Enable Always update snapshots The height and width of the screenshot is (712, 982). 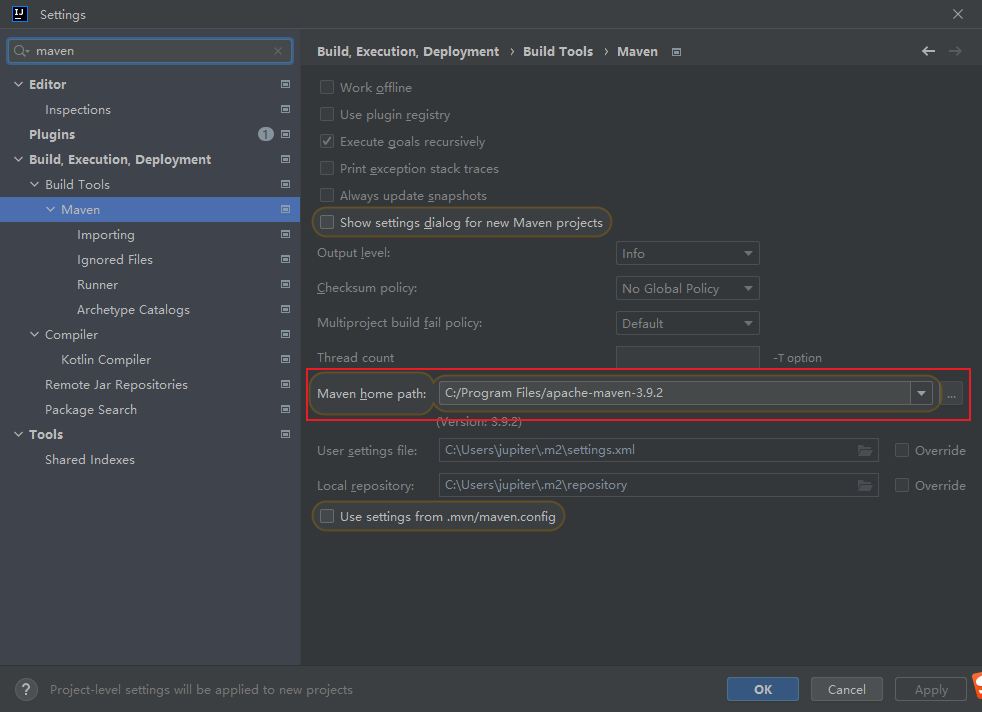pyautogui.click(x=327, y=195)
